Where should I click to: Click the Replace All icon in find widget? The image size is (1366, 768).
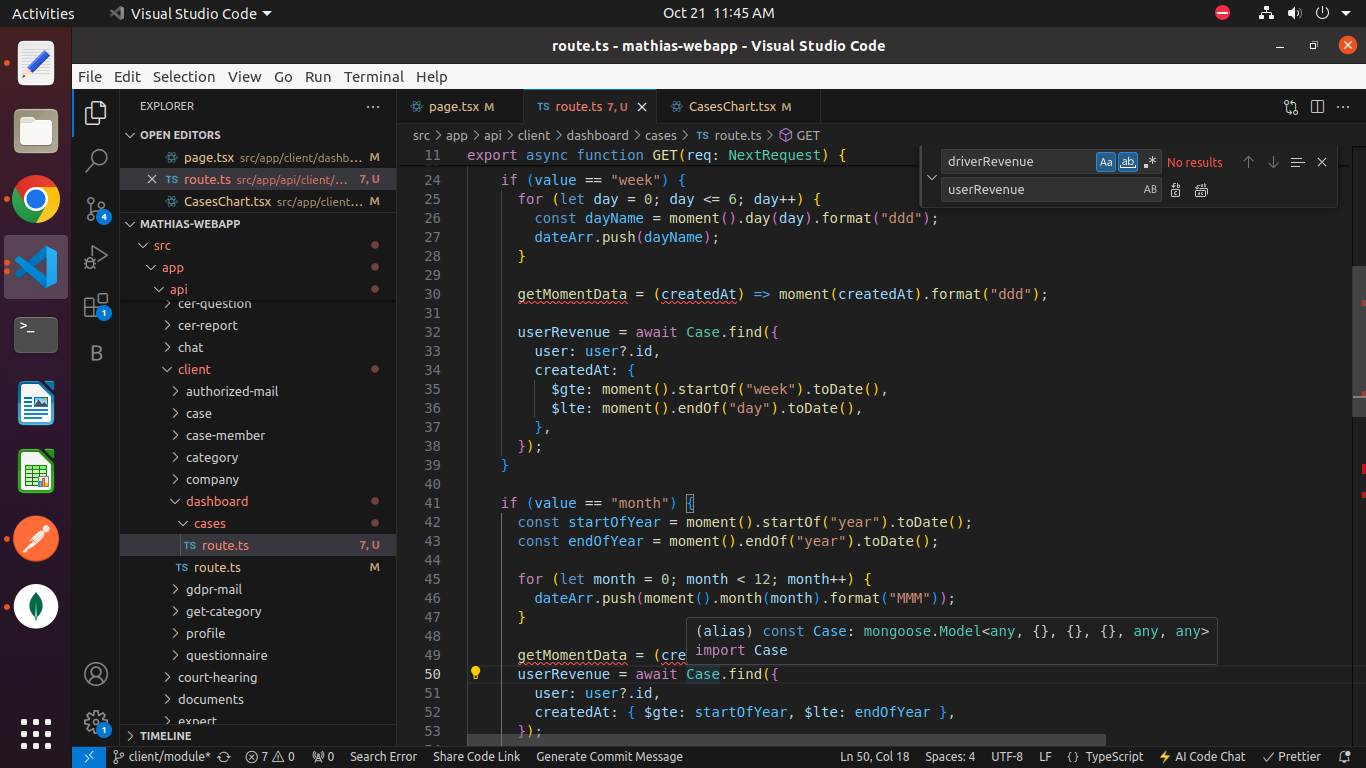pyautogui.click(x=1201, y=190)
